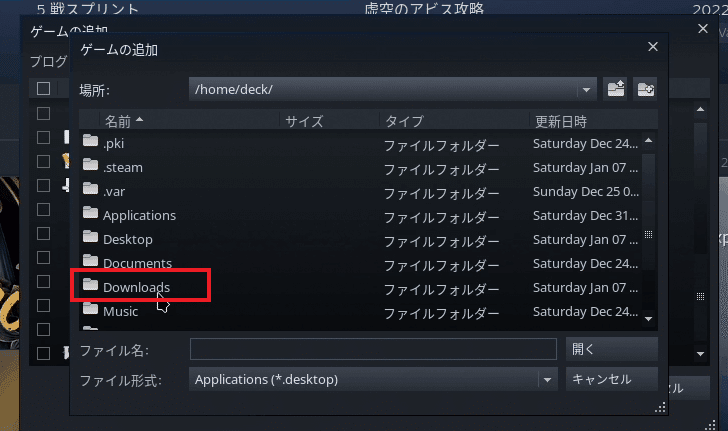Sort by タイプ column header
Image resolution: width=728 pixels, height=431 pixels.
(454, 121)
